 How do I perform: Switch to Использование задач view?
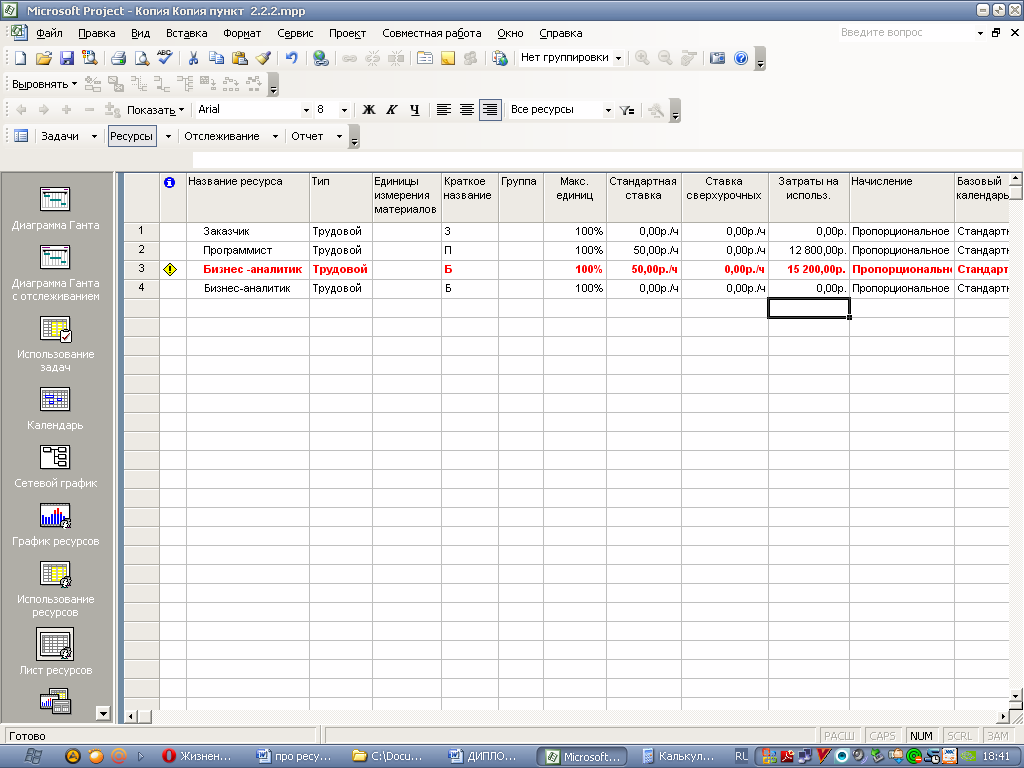coord(56,344)
